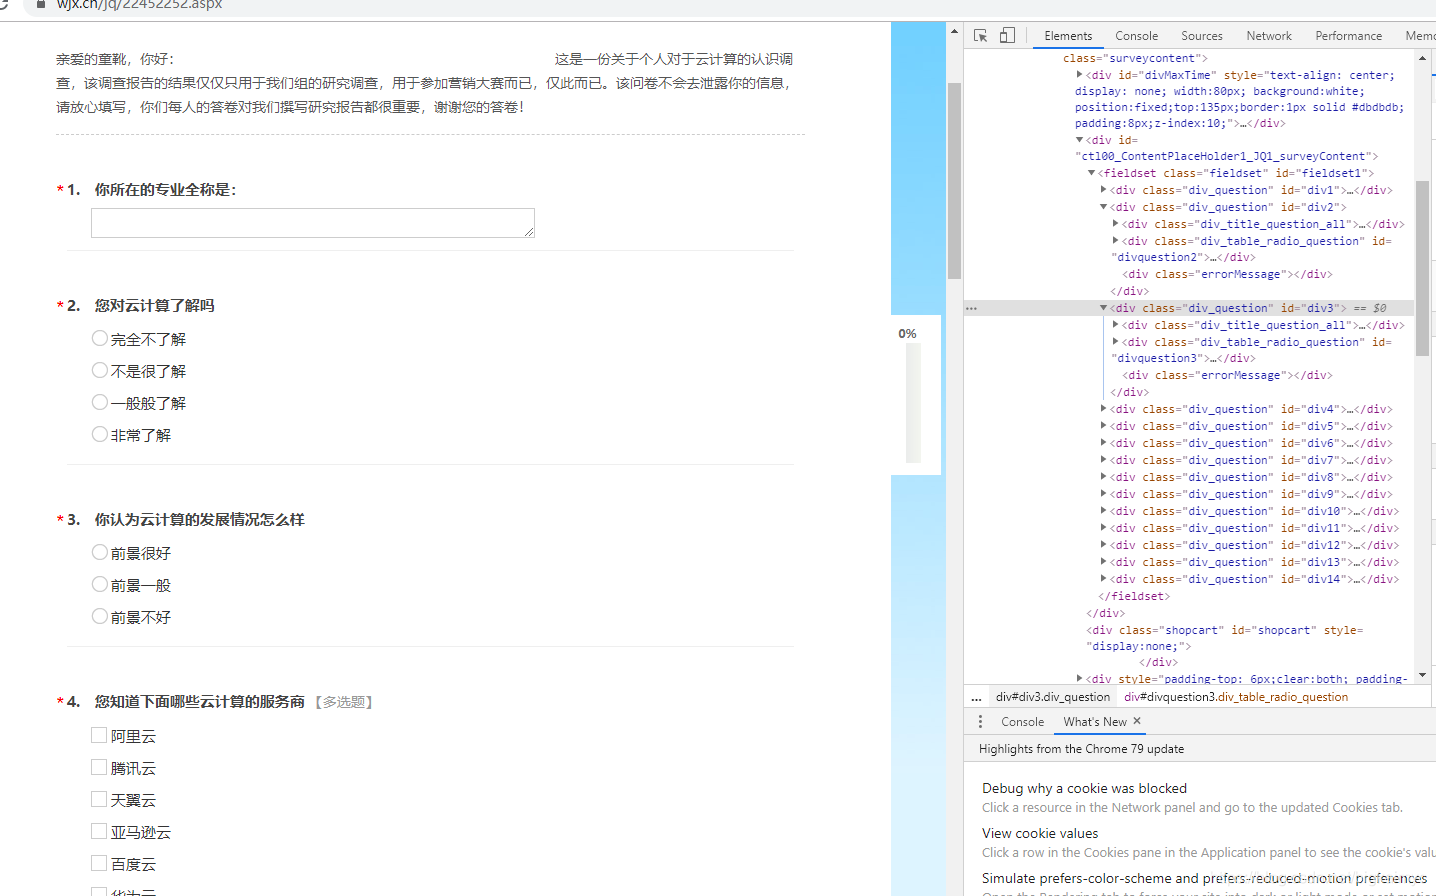The height and width of the screenshot is (896, 1436).
Task: Choose the 前景很好 radio option
Action: click(x=100, y=553)
